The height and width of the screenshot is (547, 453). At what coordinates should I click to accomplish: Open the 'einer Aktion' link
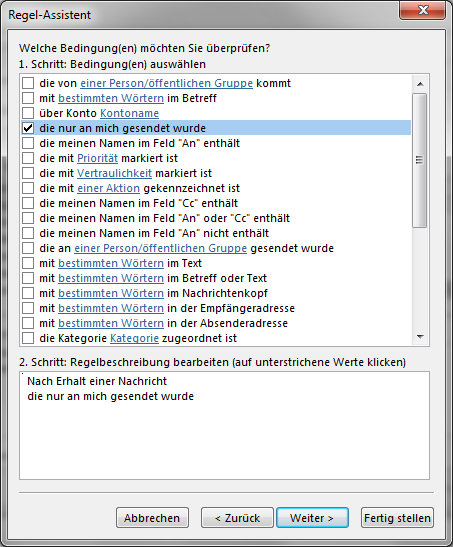point(108,188)
